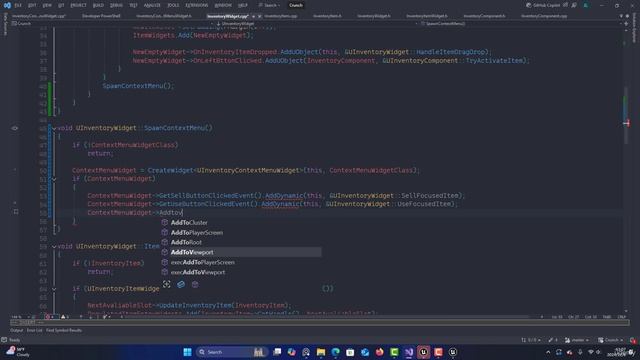Click the pending changes pencil icon in status bar
Screen dimensions: 640x360
(x=553, y=340)
